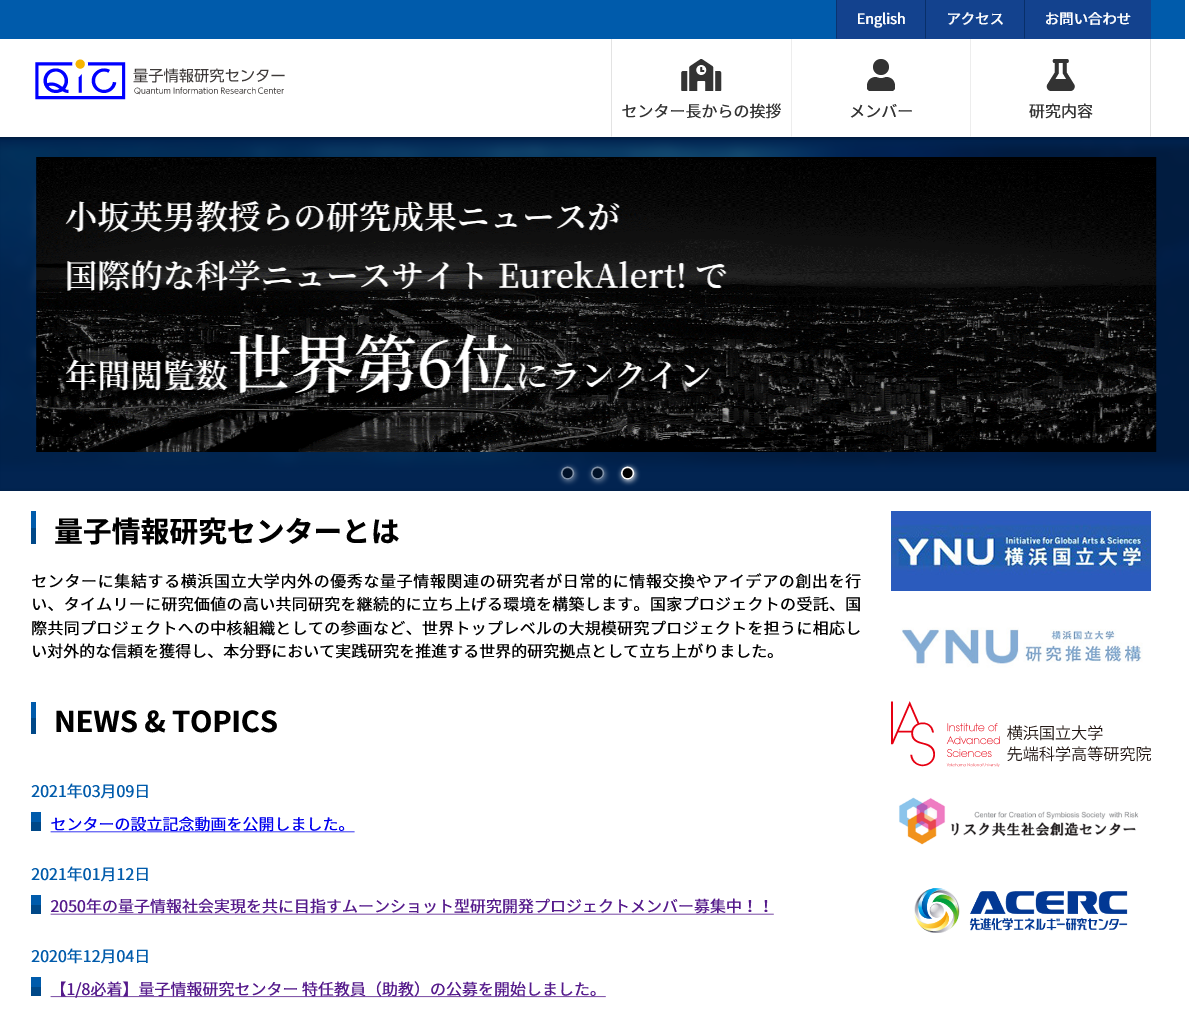Click the QIC logo in the header
Viewport: 1189px width, 1021px height.
[80, 80]
